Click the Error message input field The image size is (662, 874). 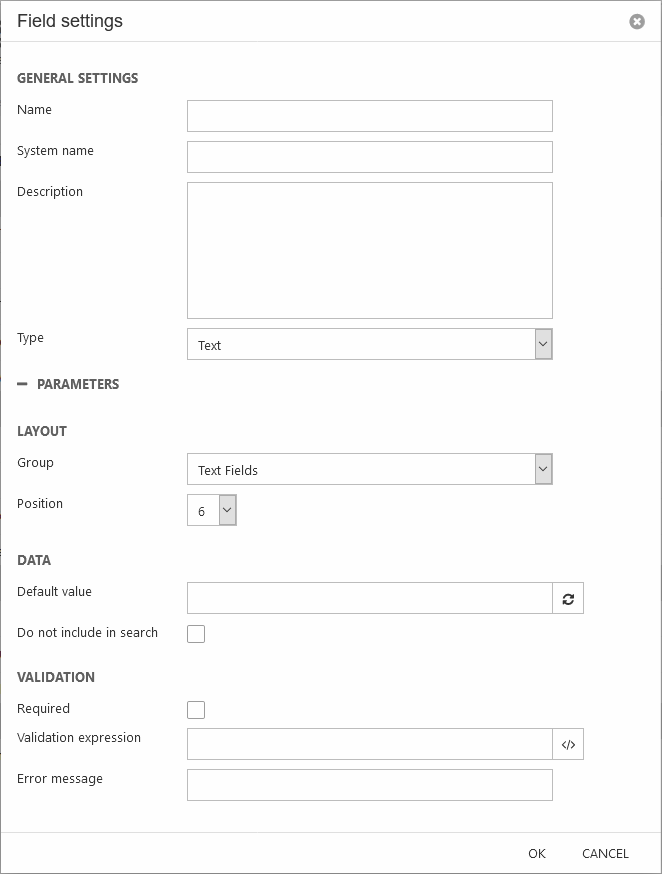coord(369,785)
